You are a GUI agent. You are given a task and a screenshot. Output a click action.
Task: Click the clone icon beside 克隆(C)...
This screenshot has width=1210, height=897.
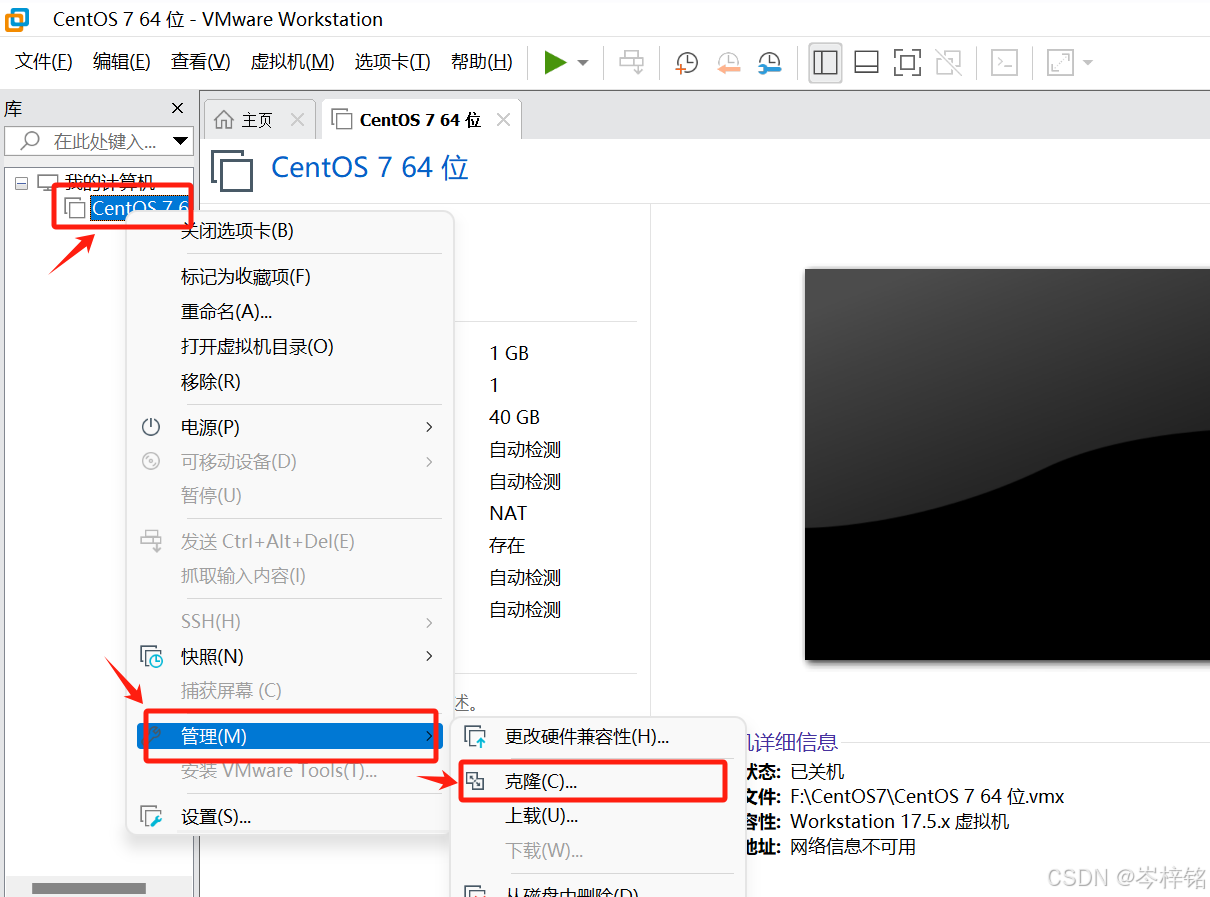click(x=476, y=782)
